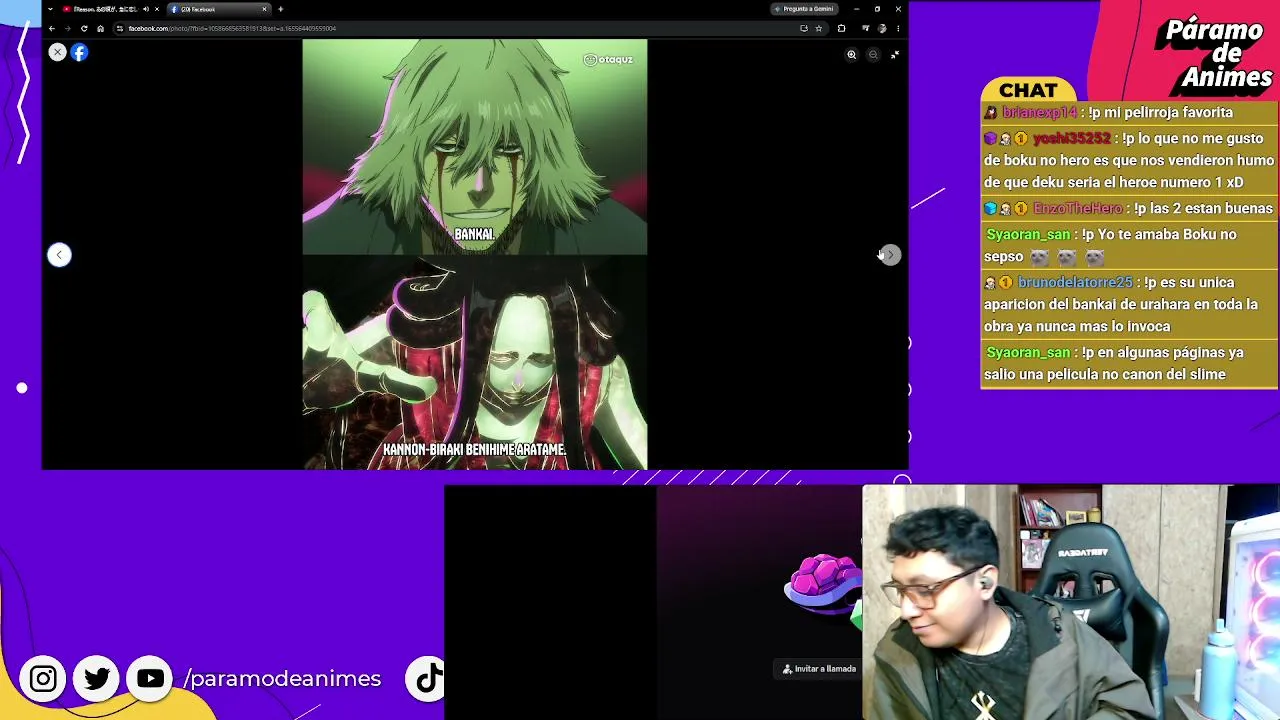Switch to the Facebook tab
This screenshot has height=720, width=1280.
[218, 9]
